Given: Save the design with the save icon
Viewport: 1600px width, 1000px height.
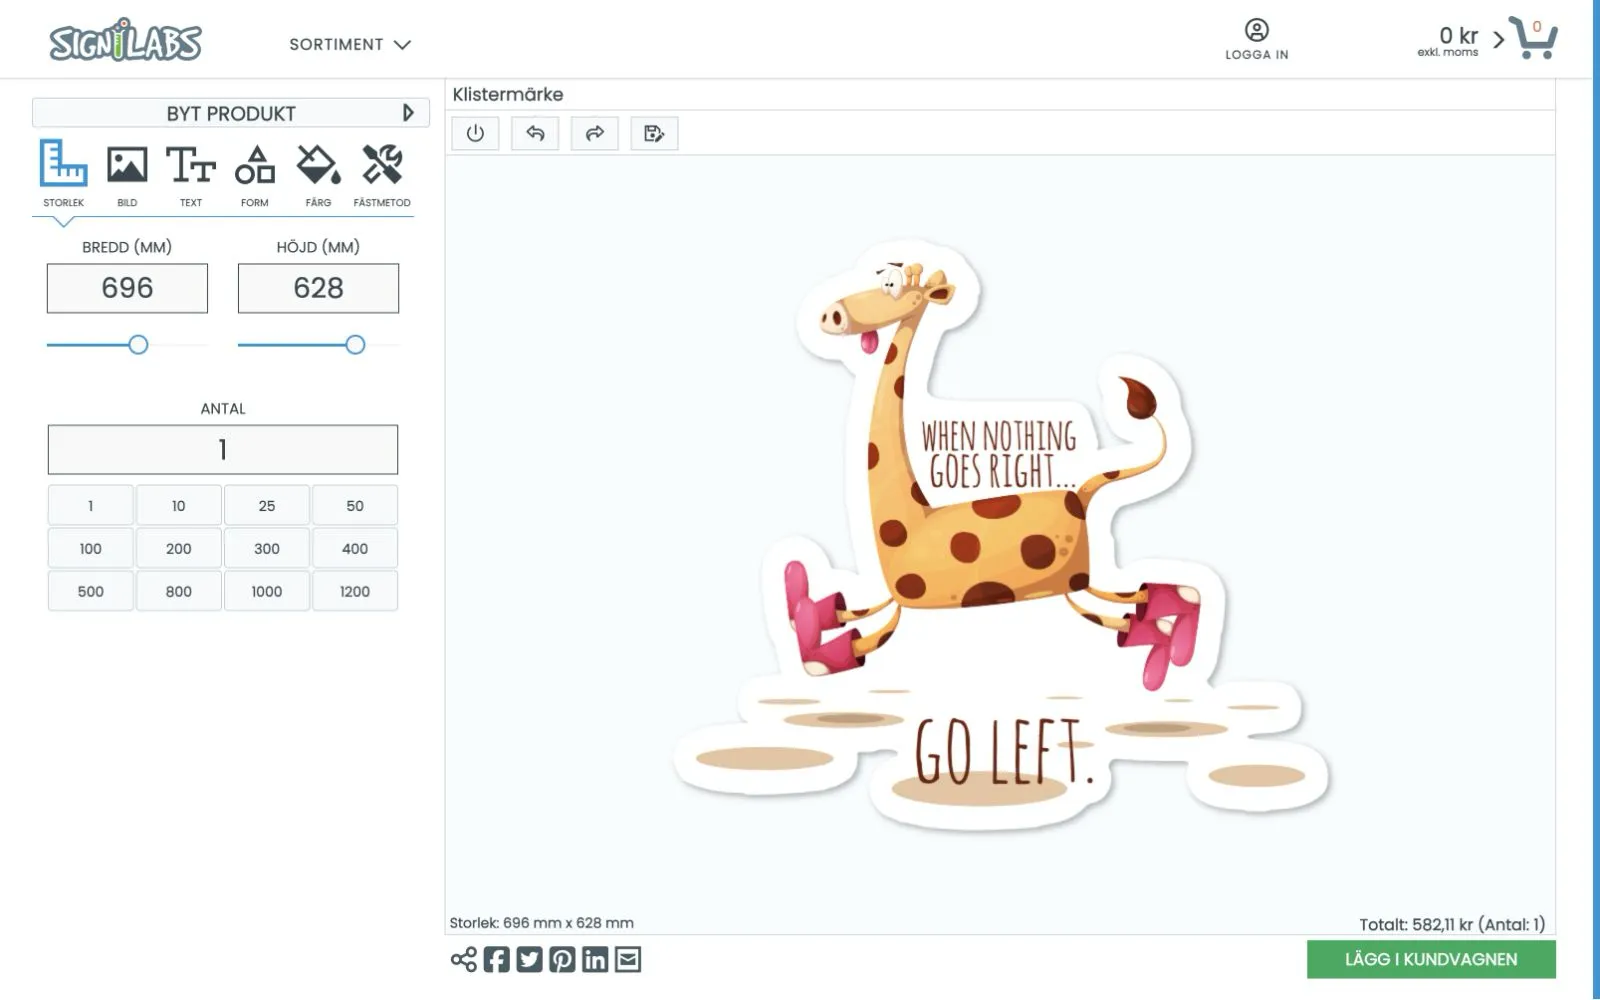Looking at the screenshot, I should click(x=655, y=133).
